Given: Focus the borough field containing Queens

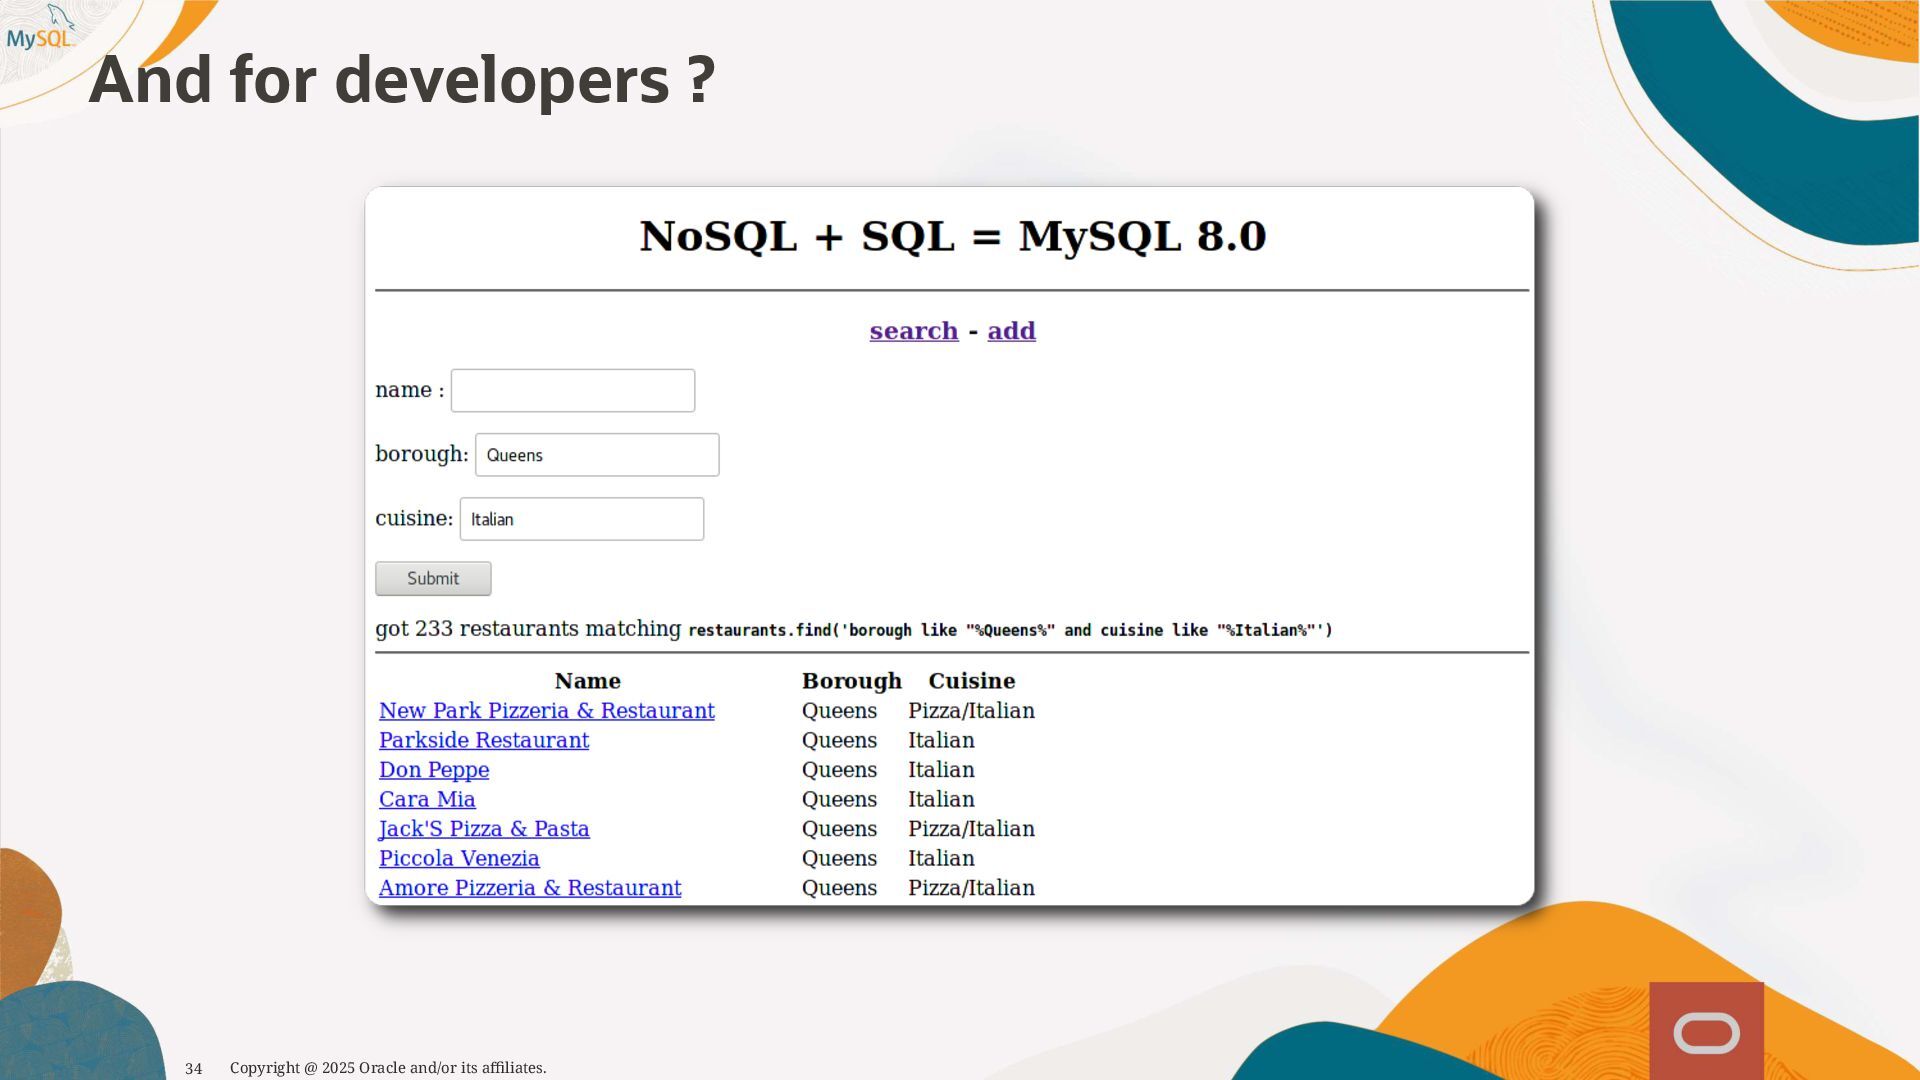Looking at the screenshot, I should coord(596,455).
